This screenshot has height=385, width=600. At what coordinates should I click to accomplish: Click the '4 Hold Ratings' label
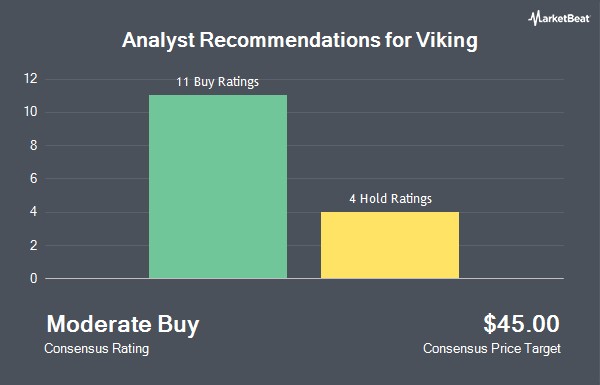[x=390, y=199]
